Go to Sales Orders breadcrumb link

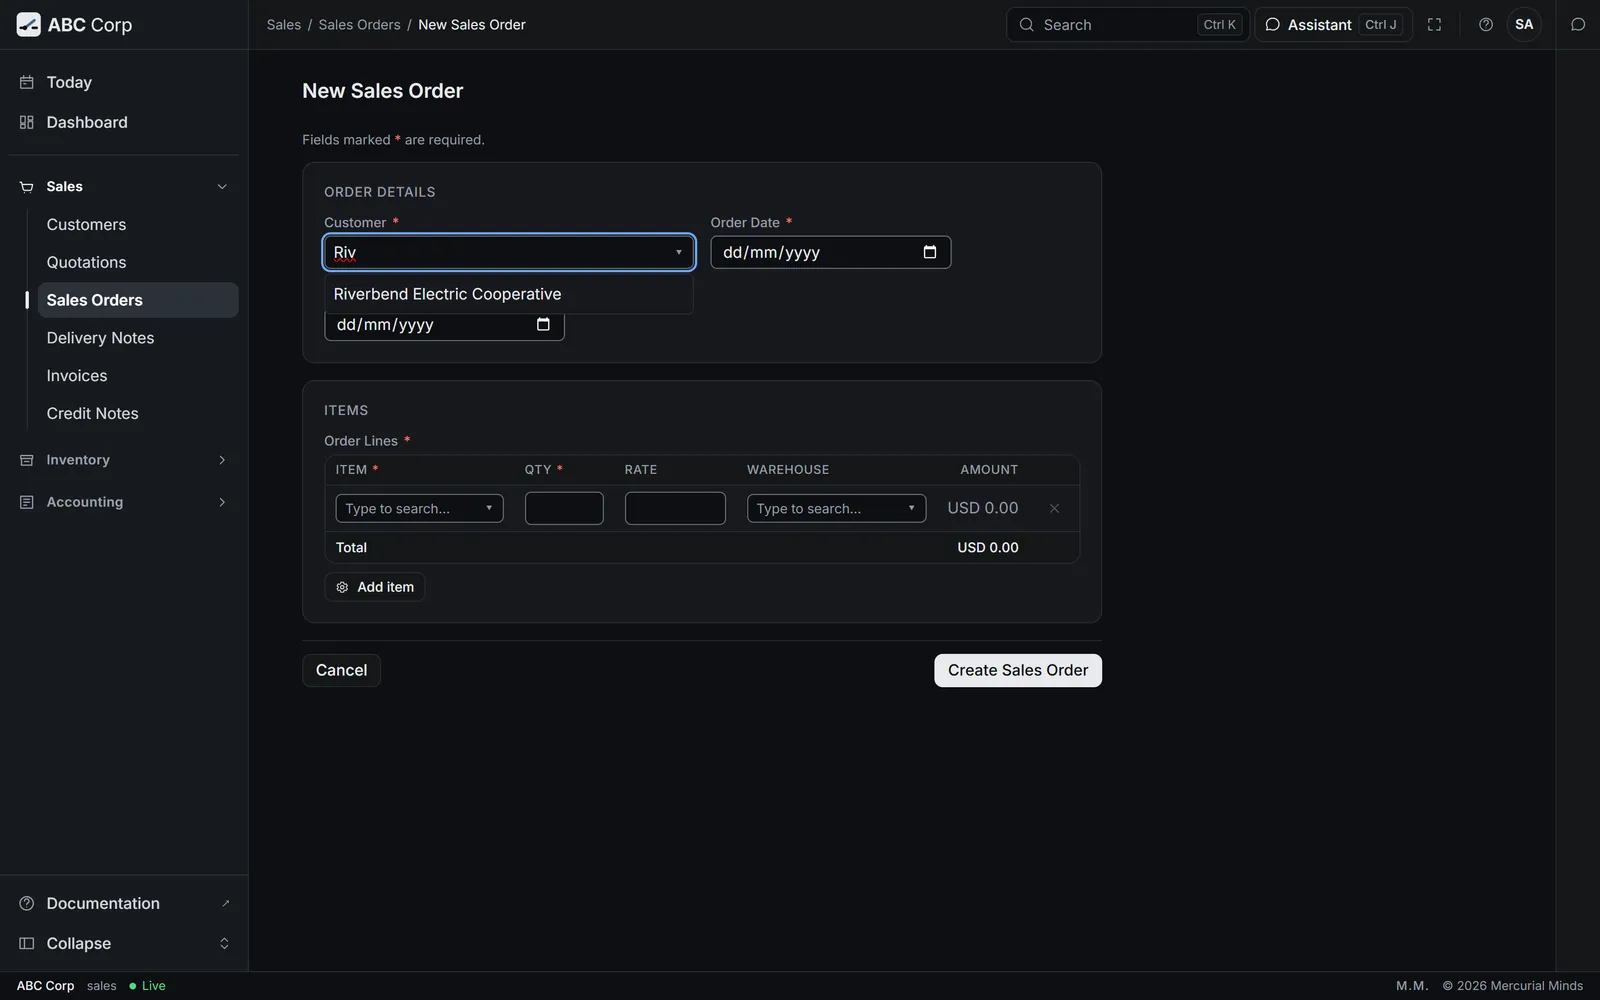(x=359, y=25)
